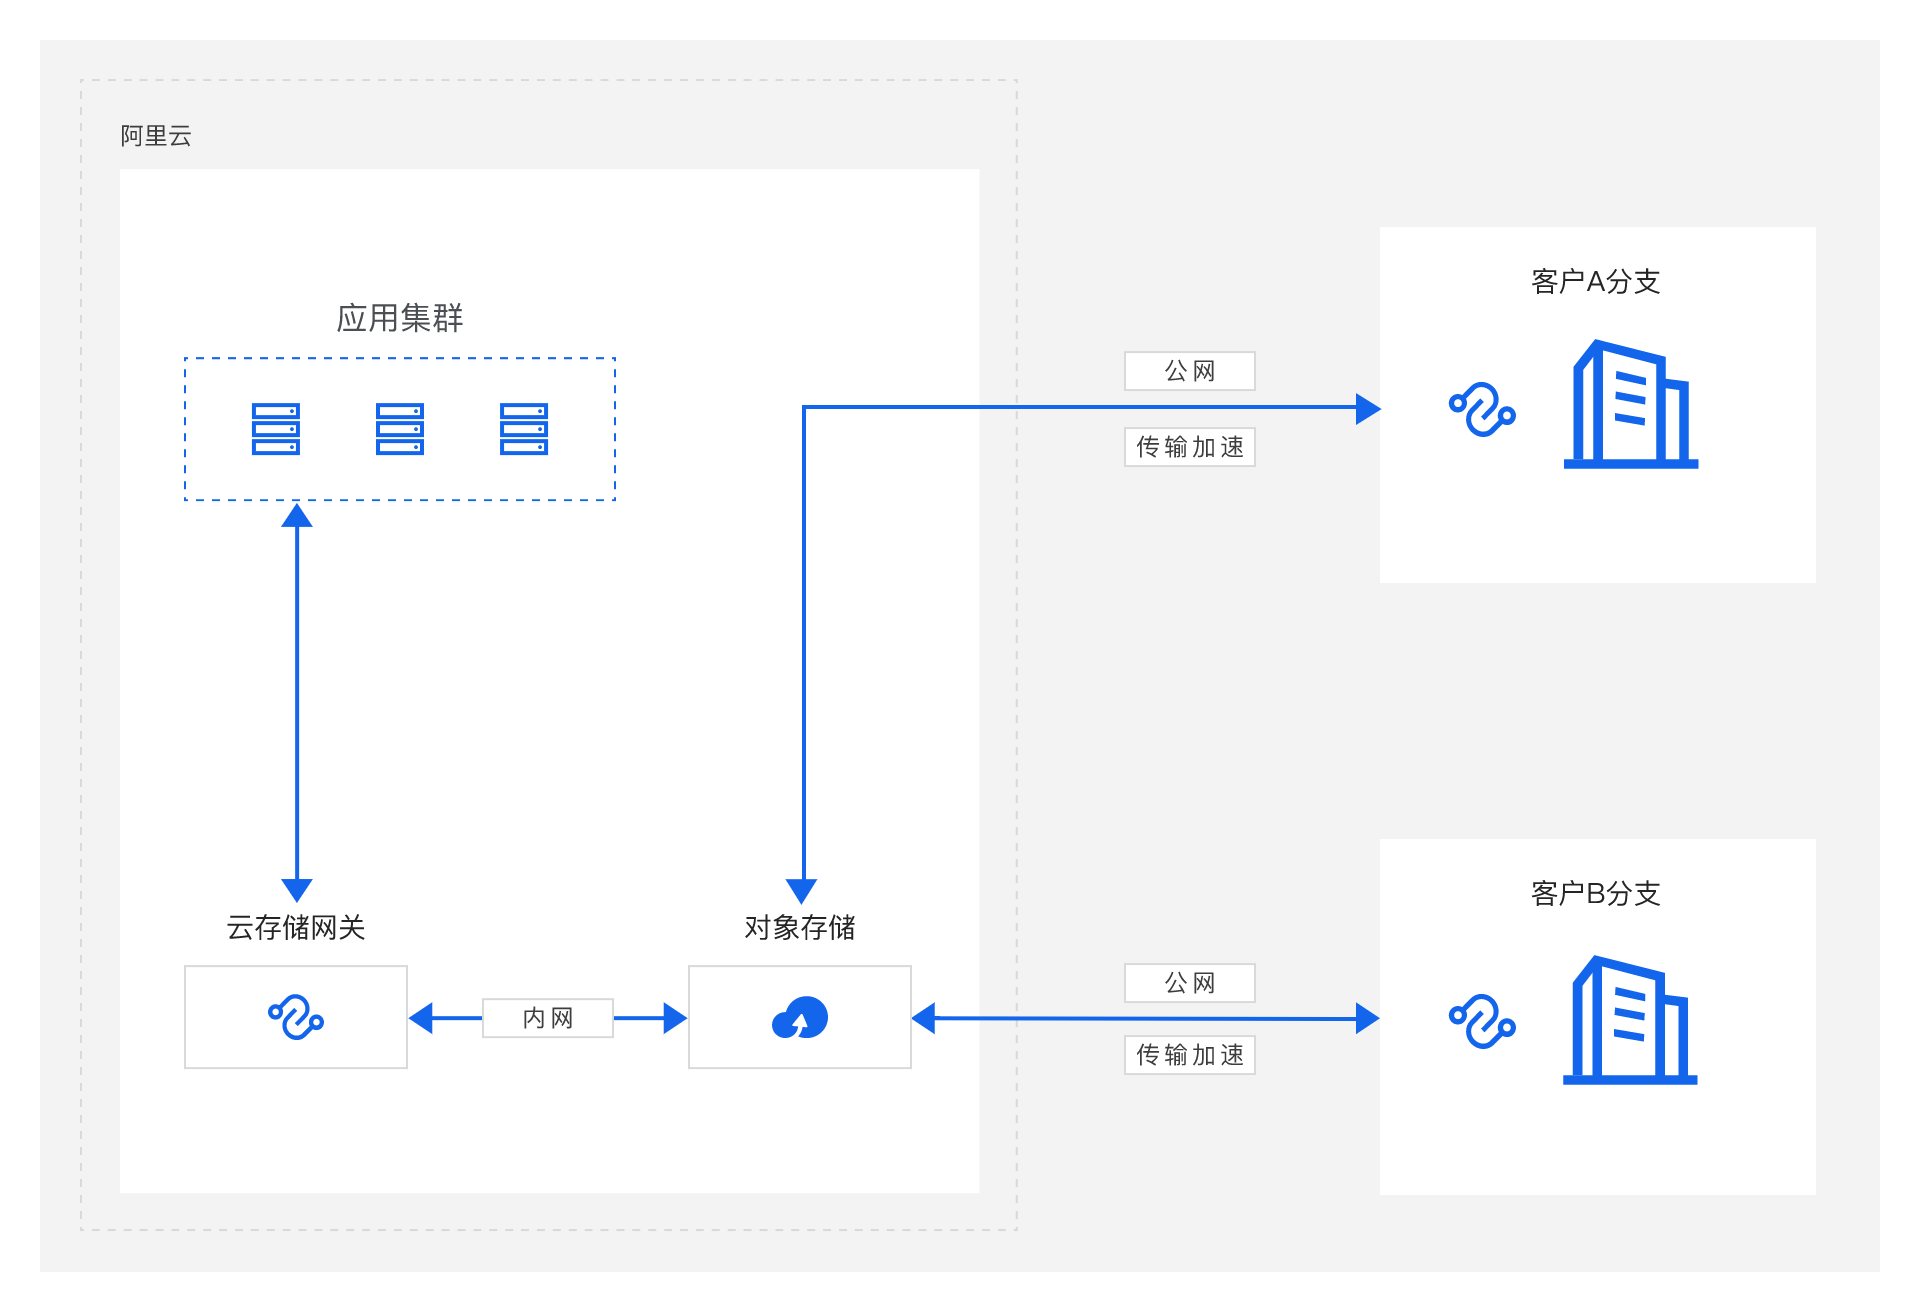Screen dimensions: 1920x1312
Task: Click the gateway icon in 客户B分支
Action: 1482,1021
